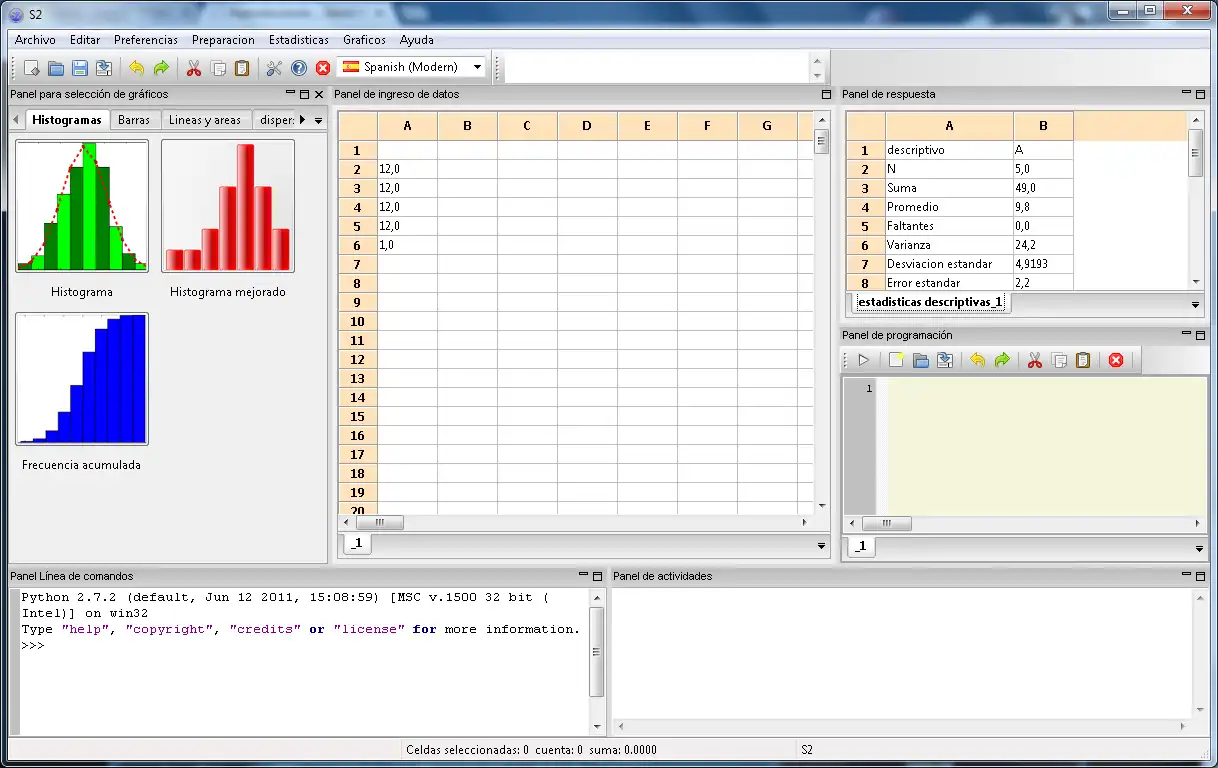Viewport: 1218px width, 768px height.
Task: Open the Editar menu
Action: pos(85,40)
